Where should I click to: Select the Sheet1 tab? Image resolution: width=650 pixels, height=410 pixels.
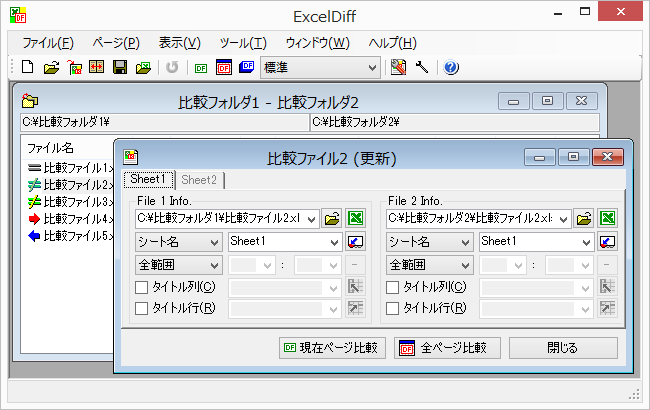148,179
